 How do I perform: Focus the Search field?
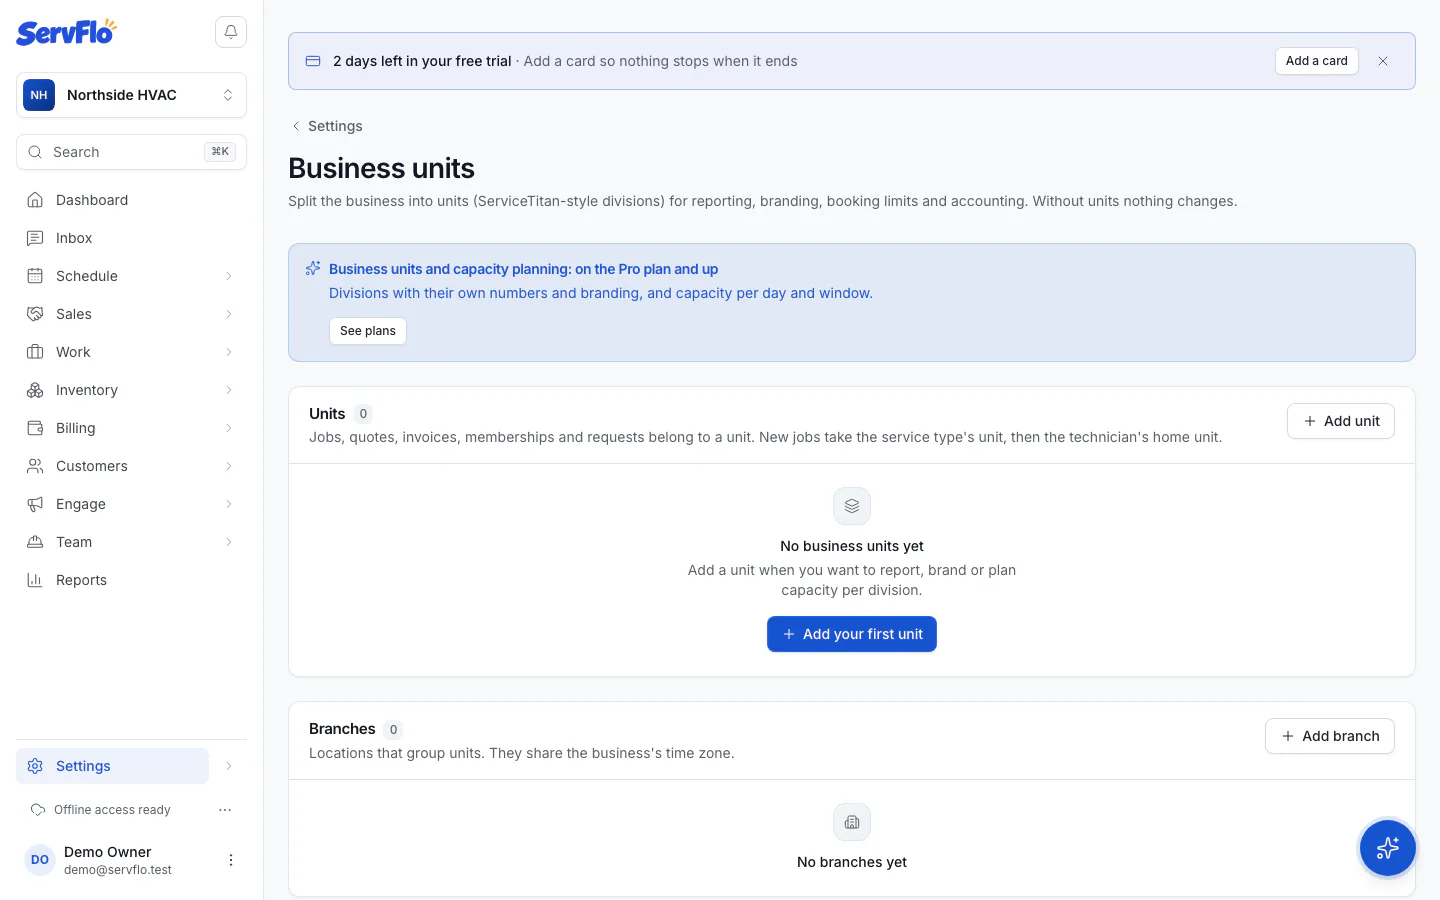131,152
